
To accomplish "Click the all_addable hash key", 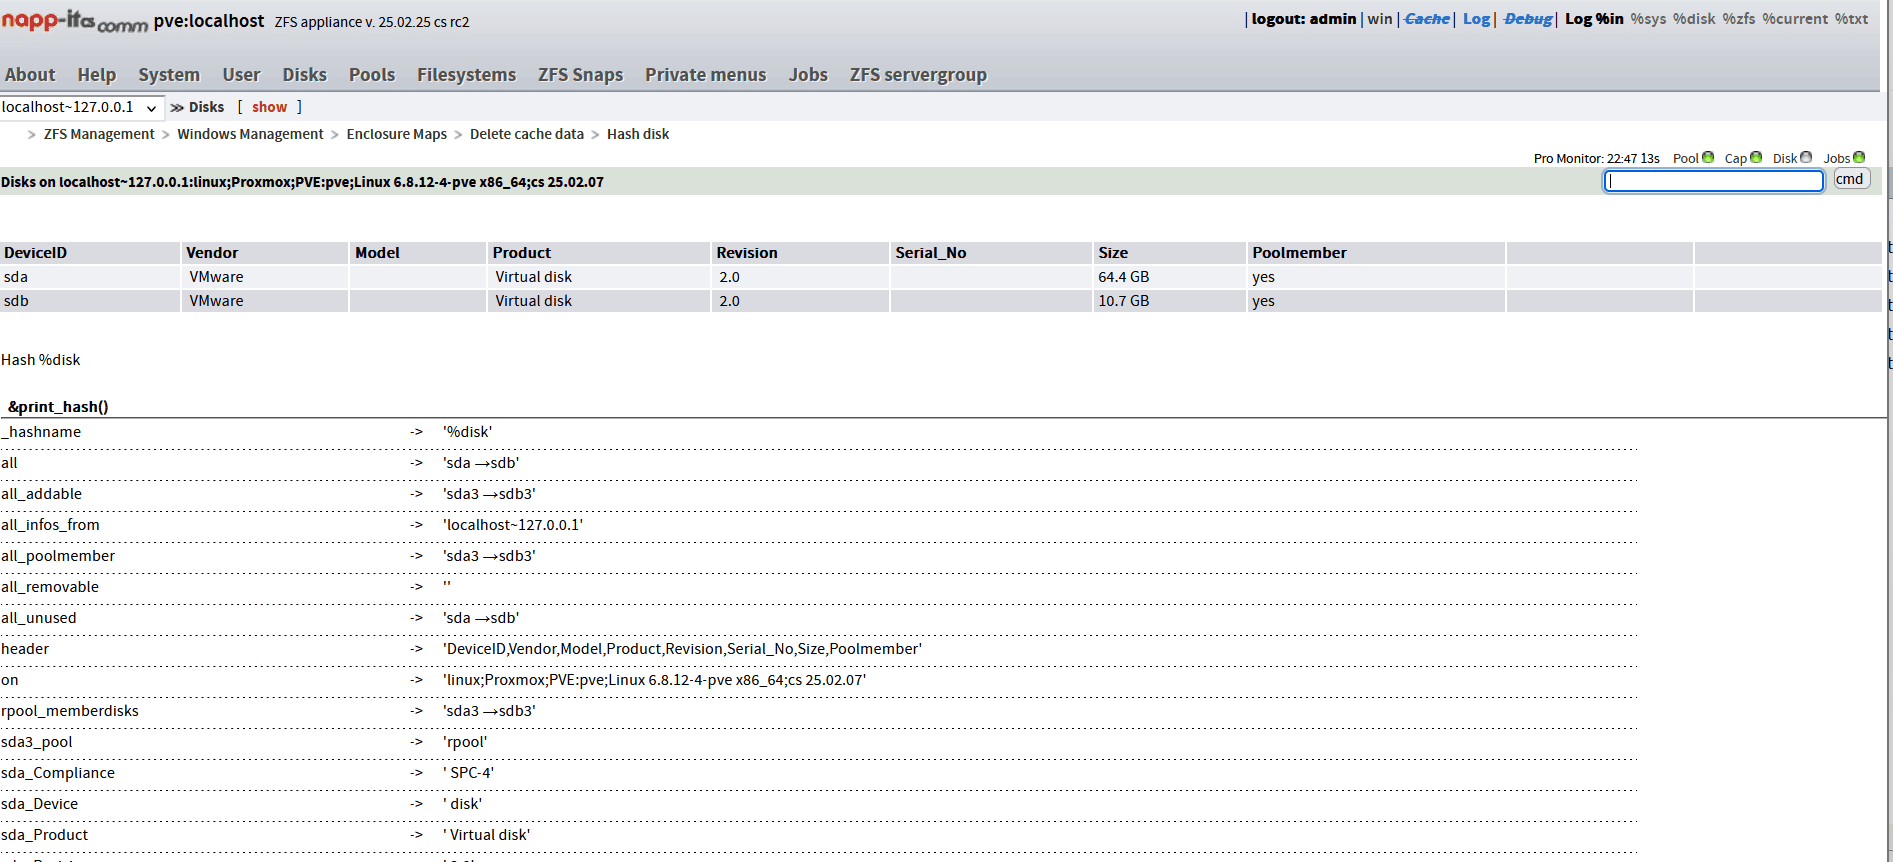I will tap(41, 494).
